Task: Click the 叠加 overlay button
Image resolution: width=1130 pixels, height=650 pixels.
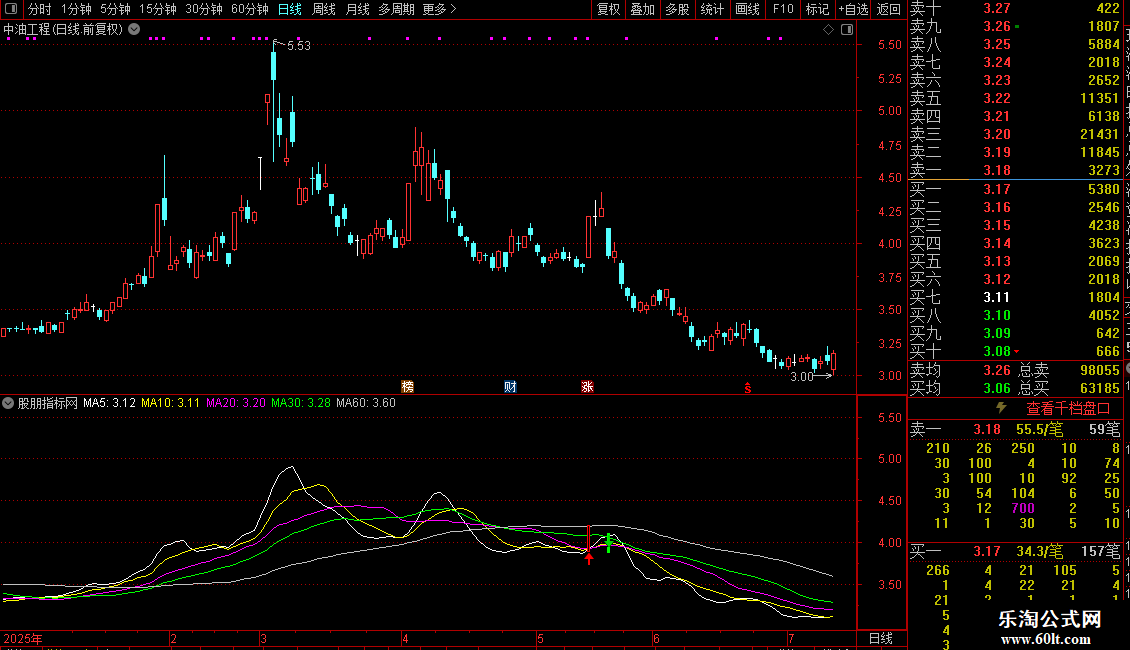Action: click(x=643, y=9)
